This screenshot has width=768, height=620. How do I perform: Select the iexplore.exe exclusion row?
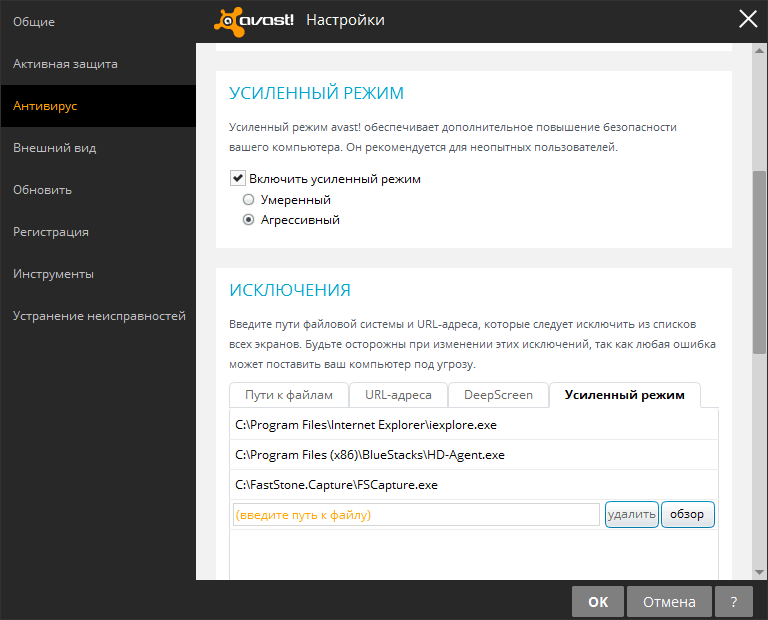474,425
